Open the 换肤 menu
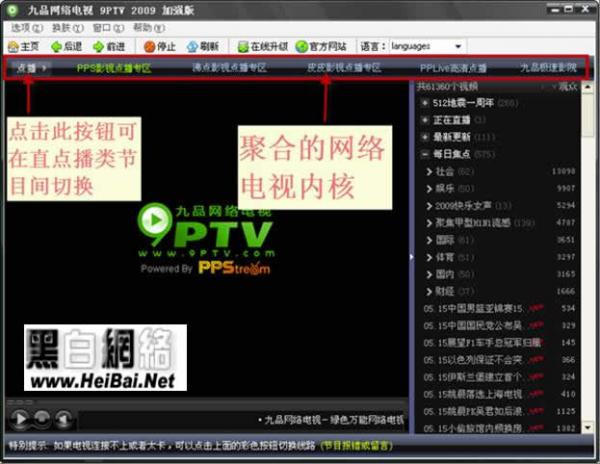This screenshot has width=600, height=464. tap(68, 28)
